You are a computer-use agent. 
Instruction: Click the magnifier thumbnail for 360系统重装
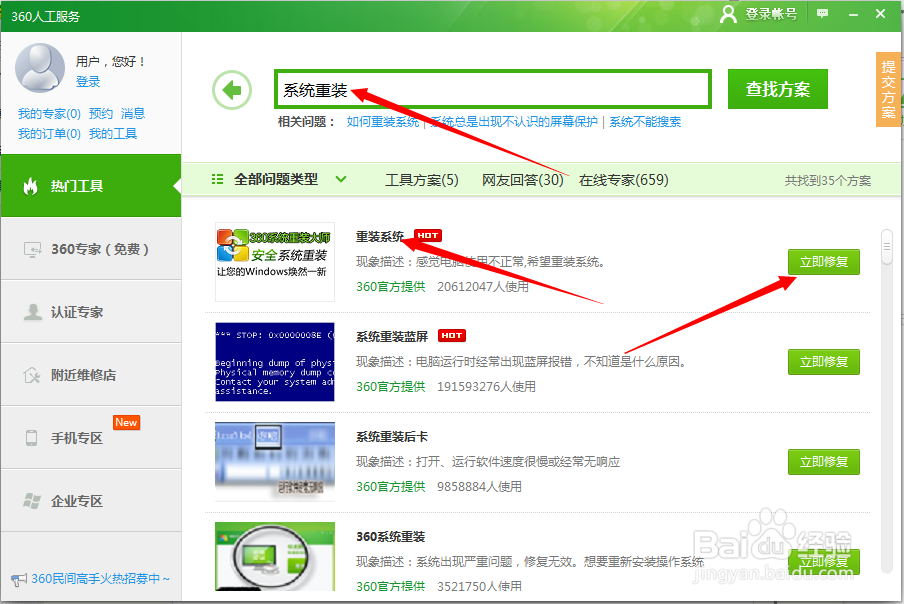click(x=275, y=557)
